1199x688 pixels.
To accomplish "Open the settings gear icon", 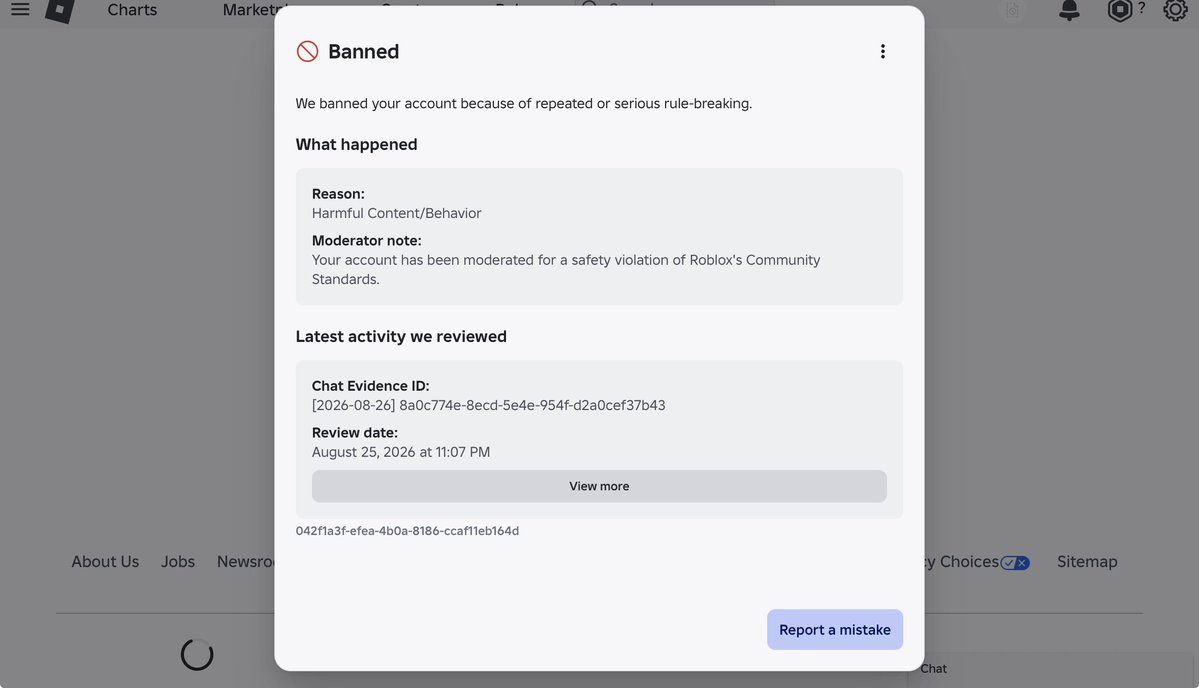I will click(1175, 10).
